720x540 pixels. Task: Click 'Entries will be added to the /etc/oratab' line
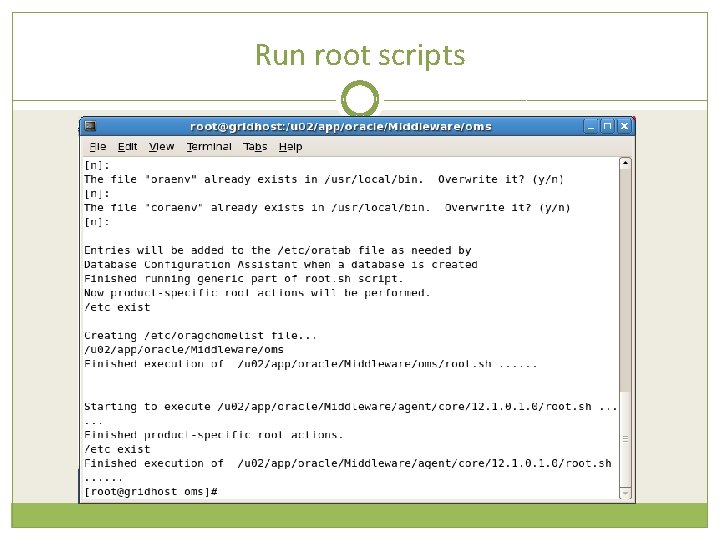click(x=278, y=251)
